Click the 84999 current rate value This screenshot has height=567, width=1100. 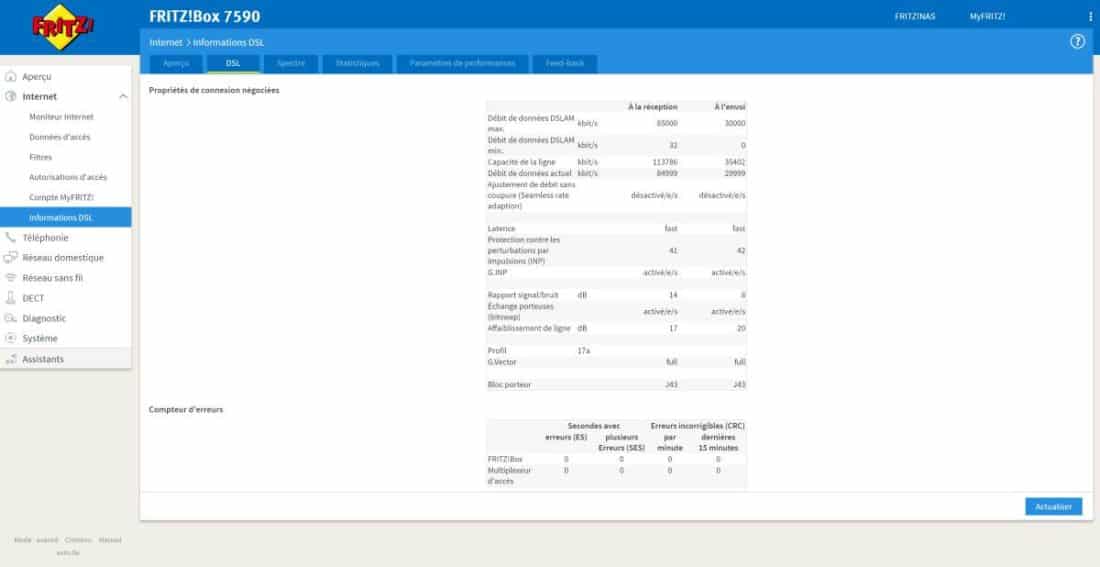pos(666,173)
